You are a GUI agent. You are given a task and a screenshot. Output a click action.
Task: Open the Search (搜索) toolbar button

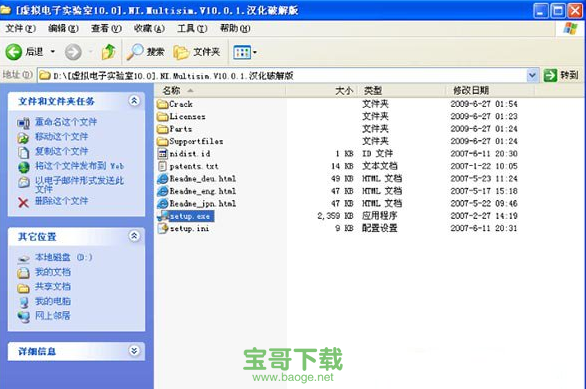(145, 52)
